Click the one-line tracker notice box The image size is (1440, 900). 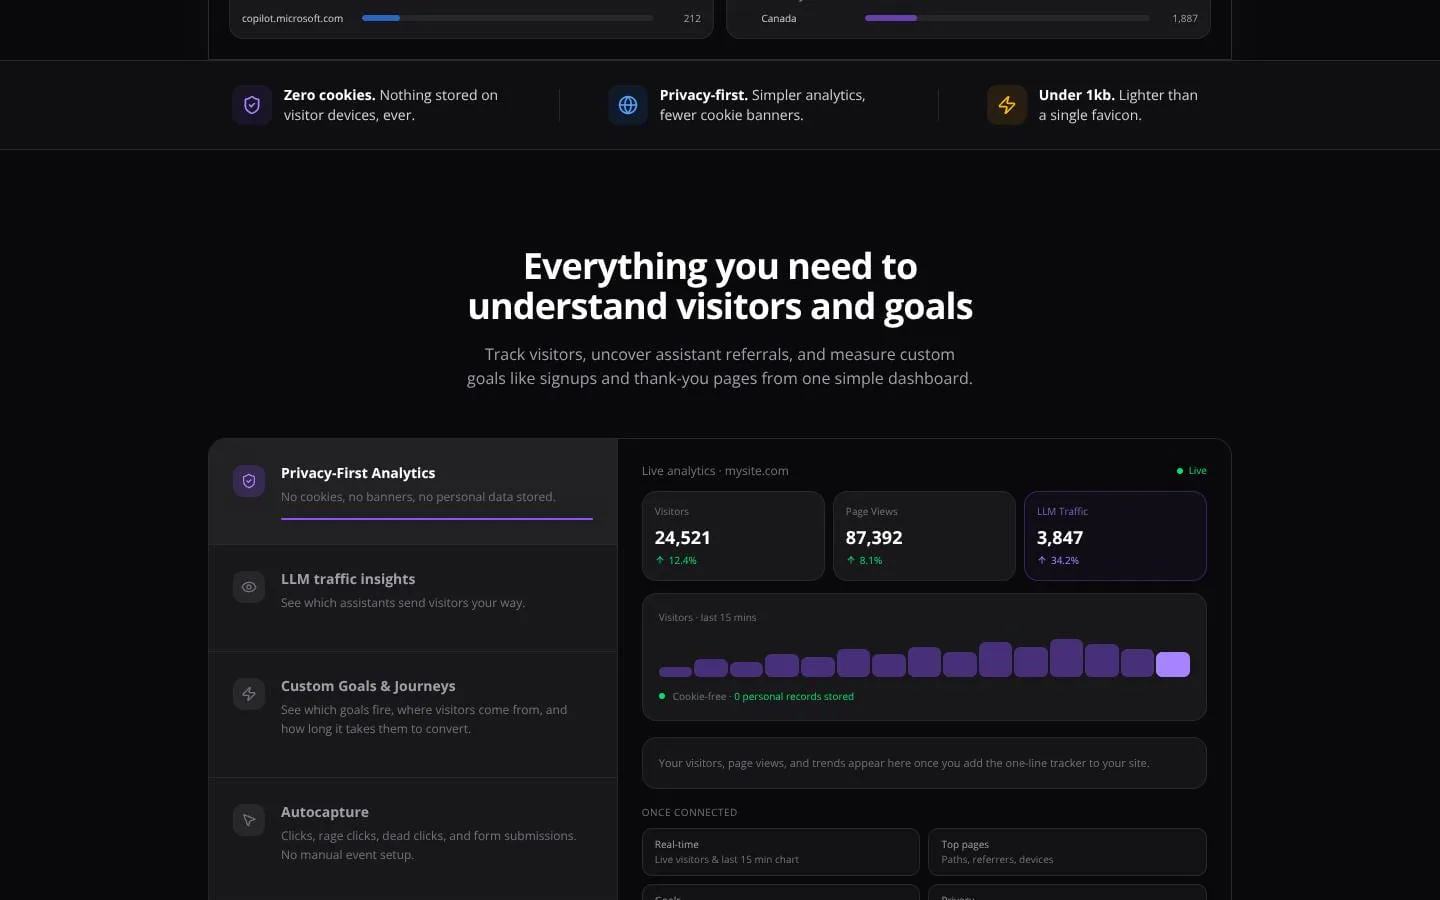(924, 763)
